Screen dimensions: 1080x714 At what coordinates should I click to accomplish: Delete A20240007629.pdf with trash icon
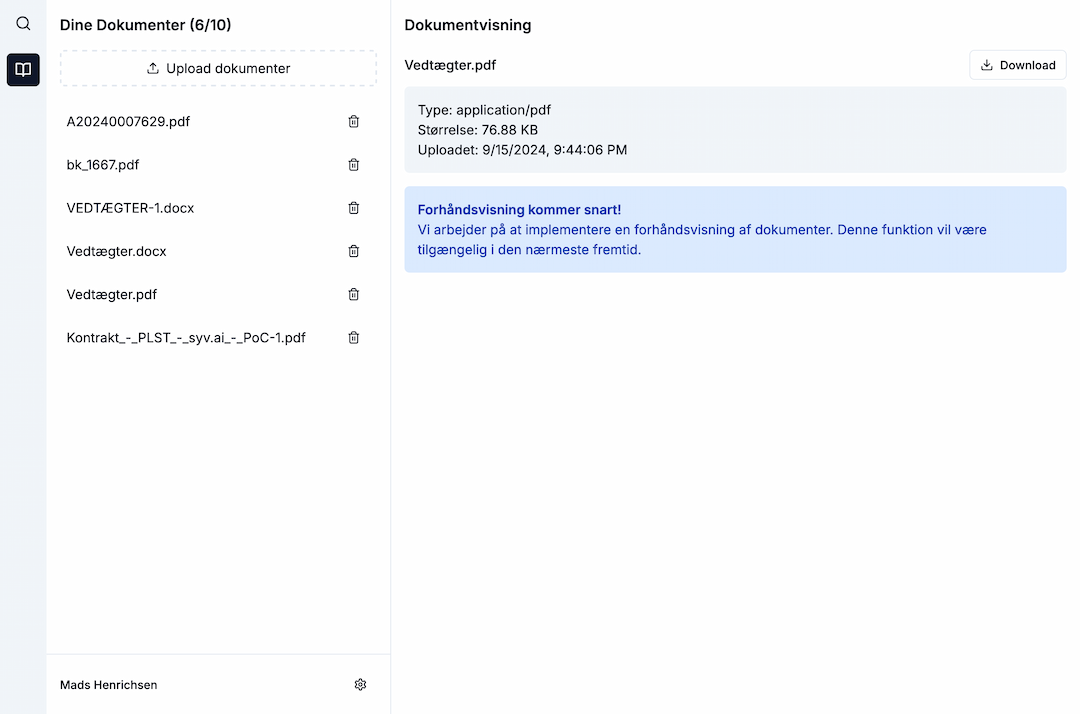tap(353, 122)
